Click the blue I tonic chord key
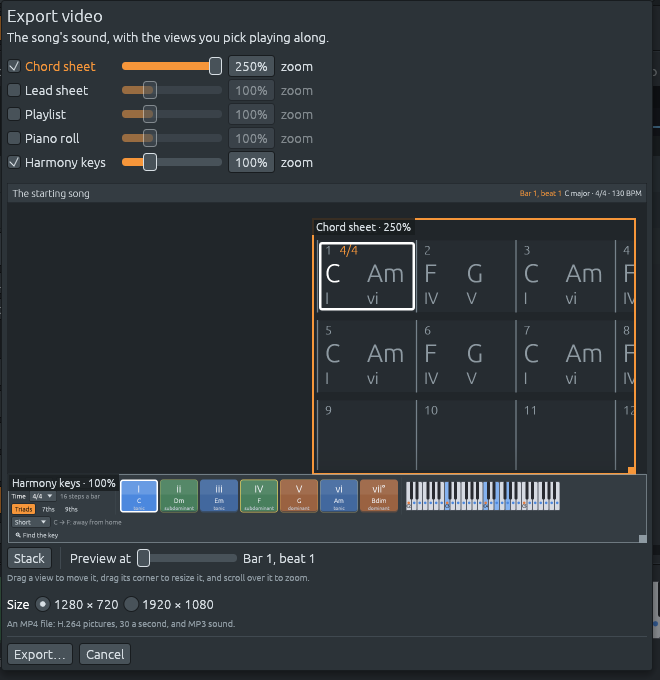The width and height of the screenshot is (660, 680). point(139,496)
